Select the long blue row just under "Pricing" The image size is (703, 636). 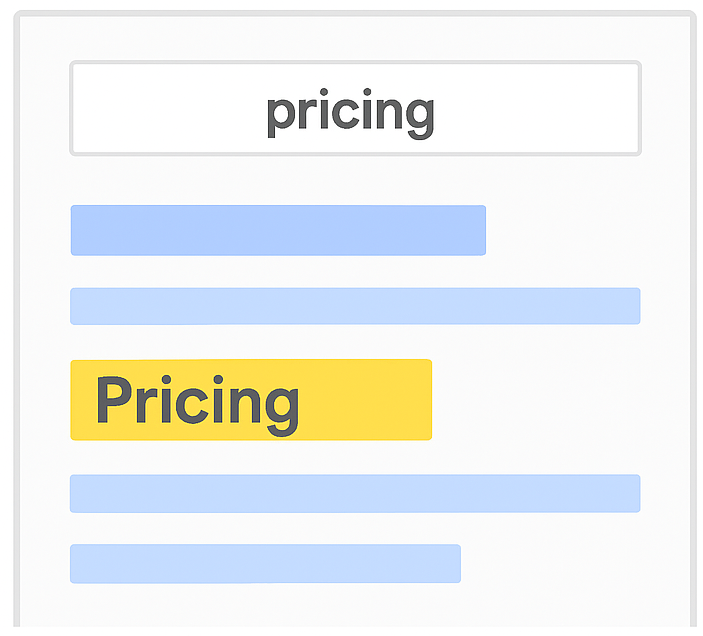[x=354, y=493]
